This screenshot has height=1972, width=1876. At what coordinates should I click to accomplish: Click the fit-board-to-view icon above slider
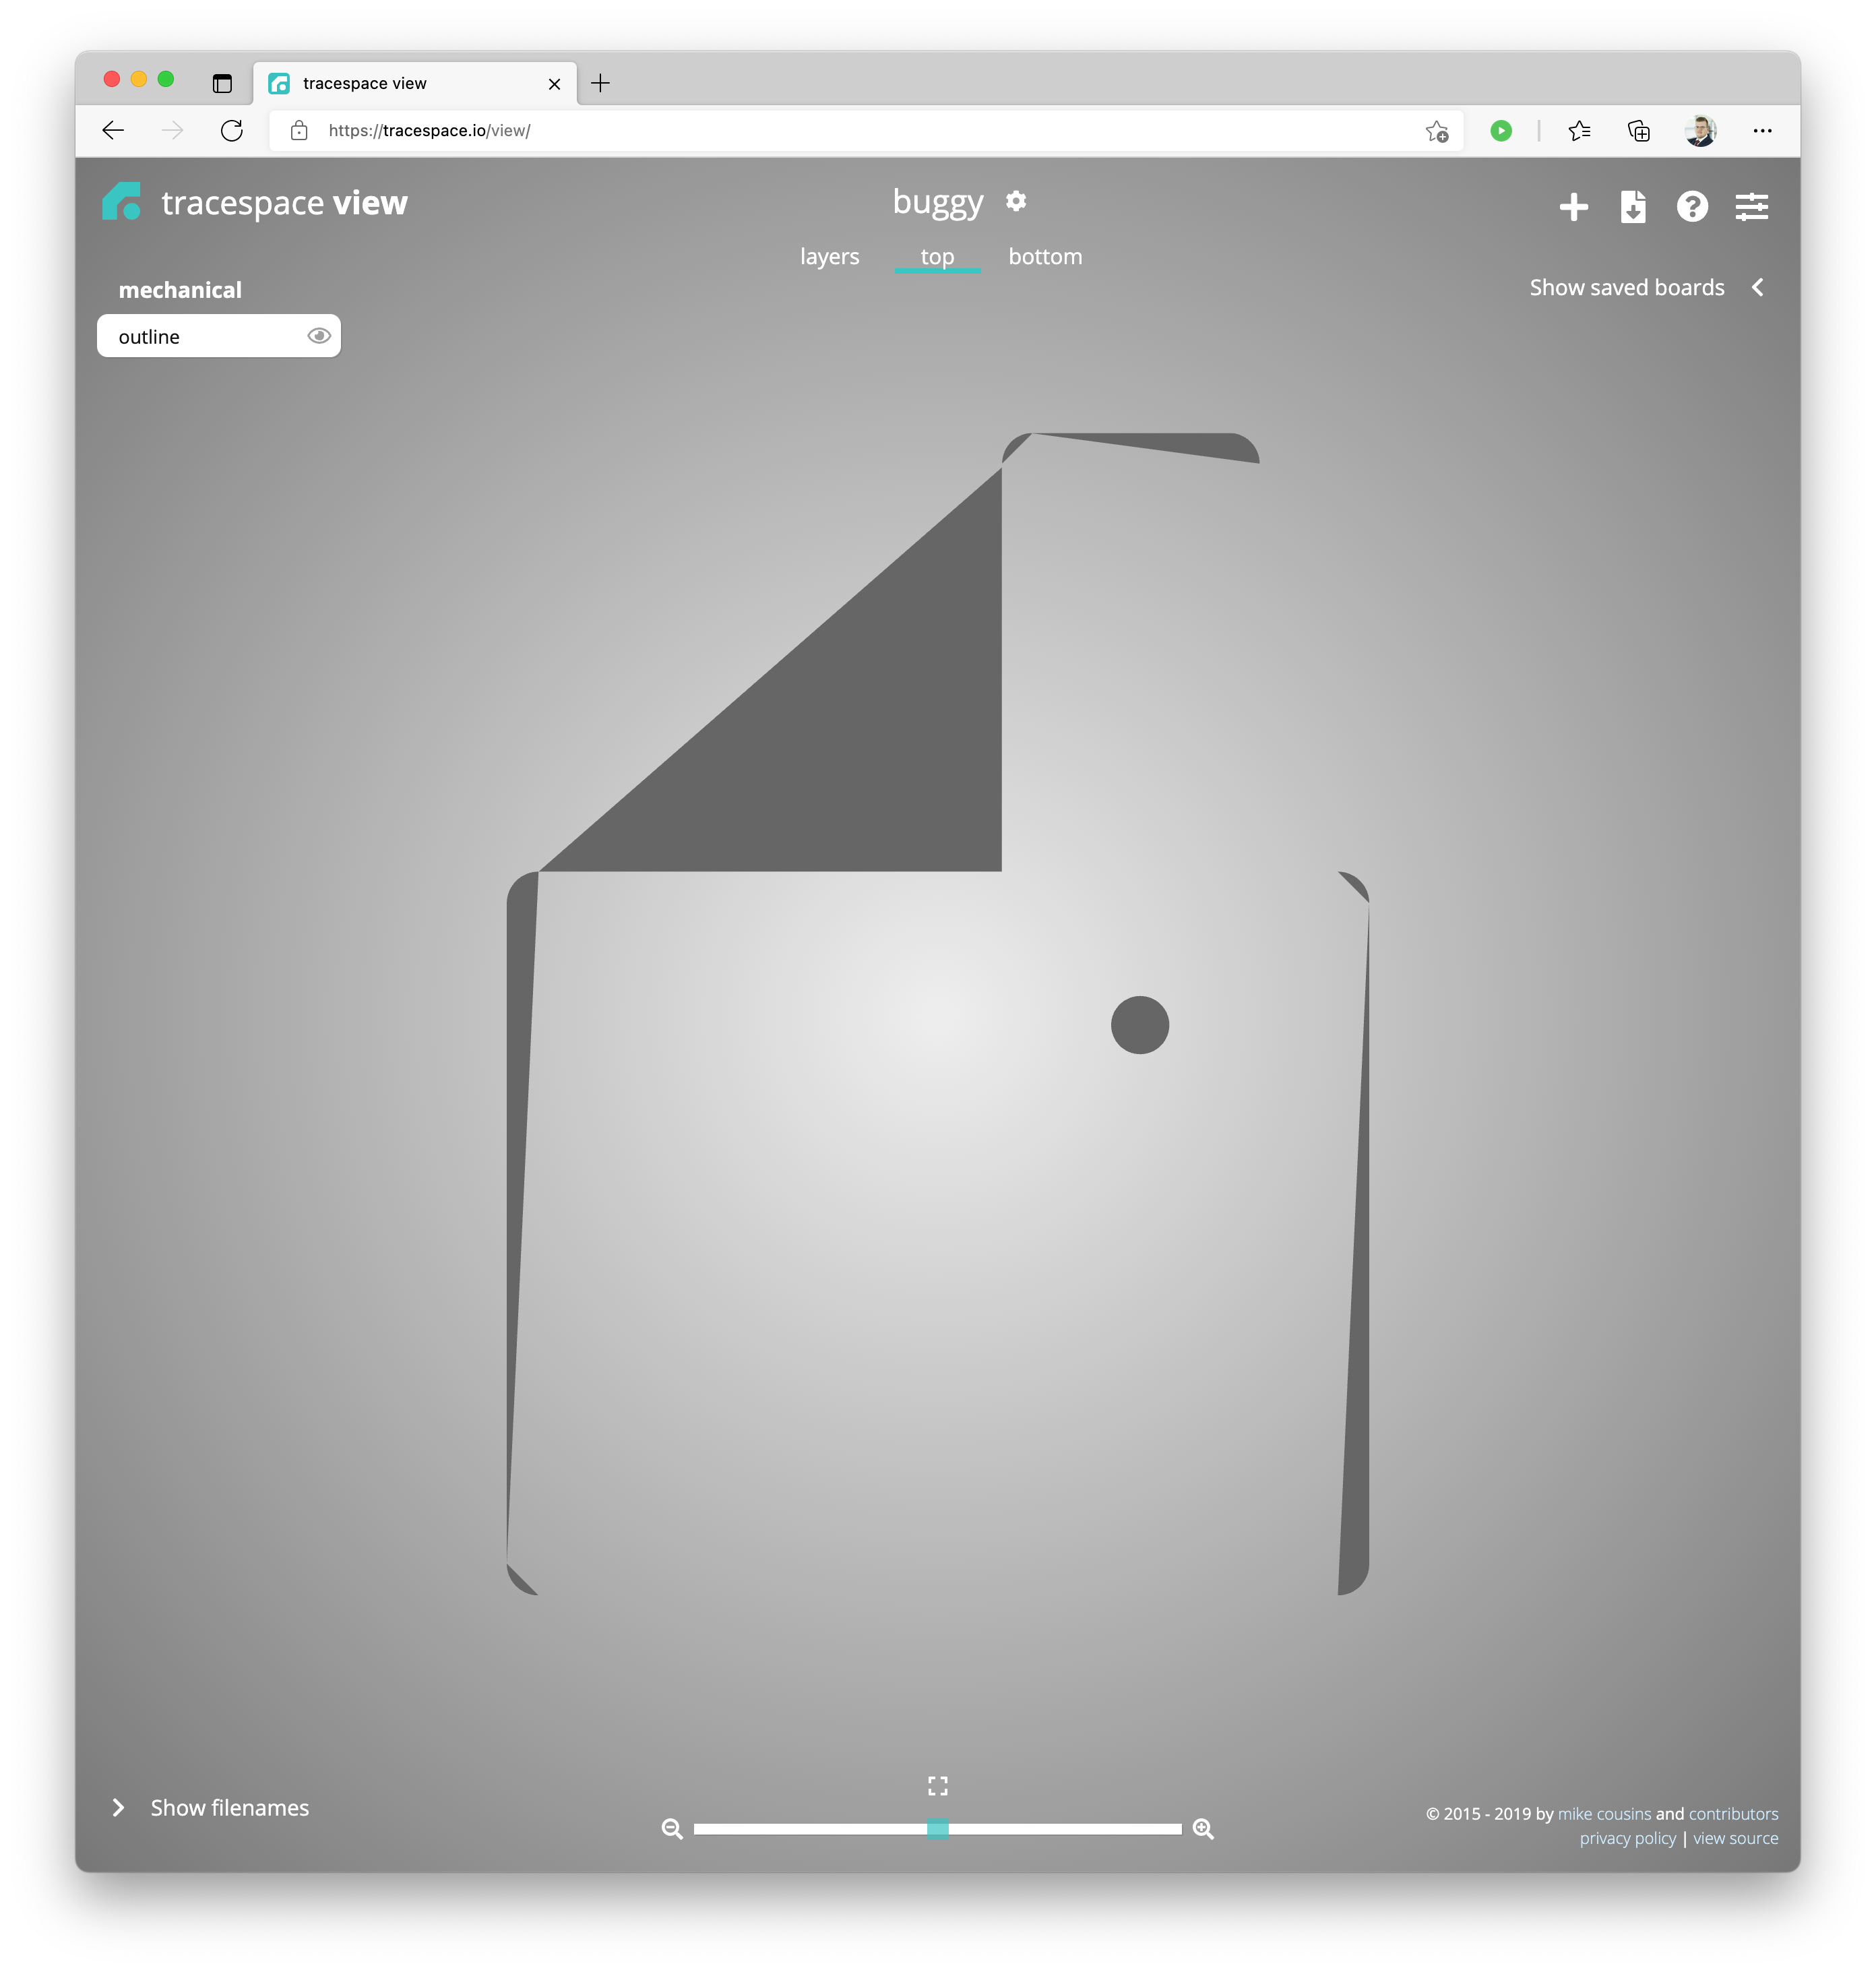click(937, 1786)
